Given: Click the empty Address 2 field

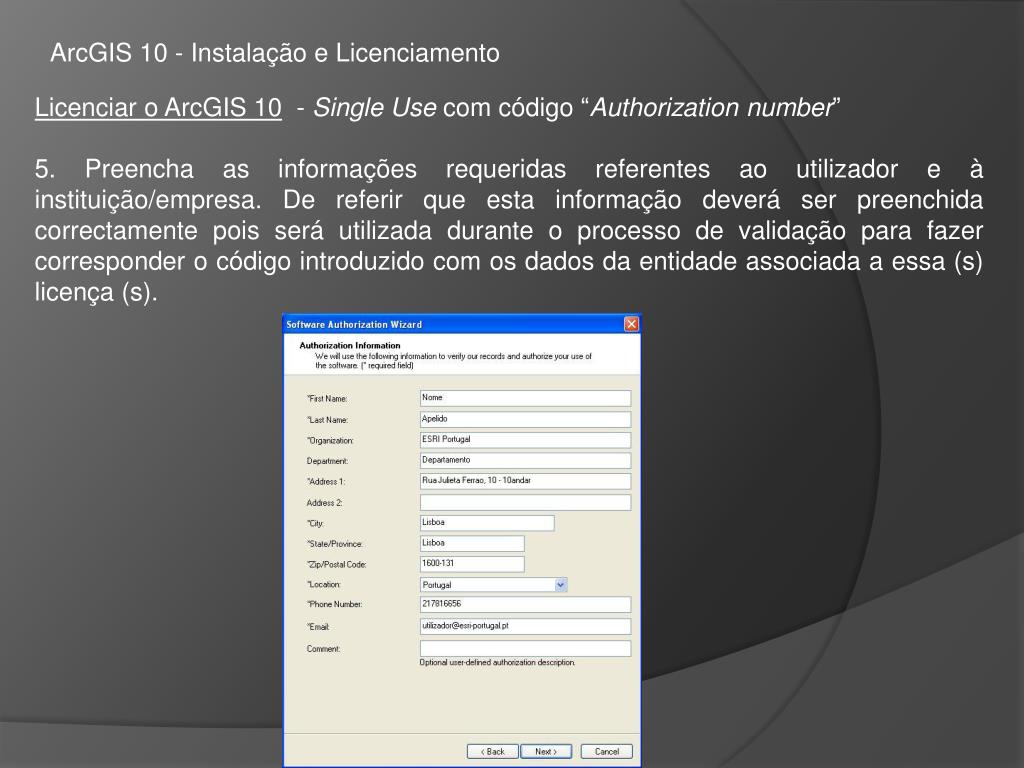Looking at the screenshot, I should click(525, 502).
